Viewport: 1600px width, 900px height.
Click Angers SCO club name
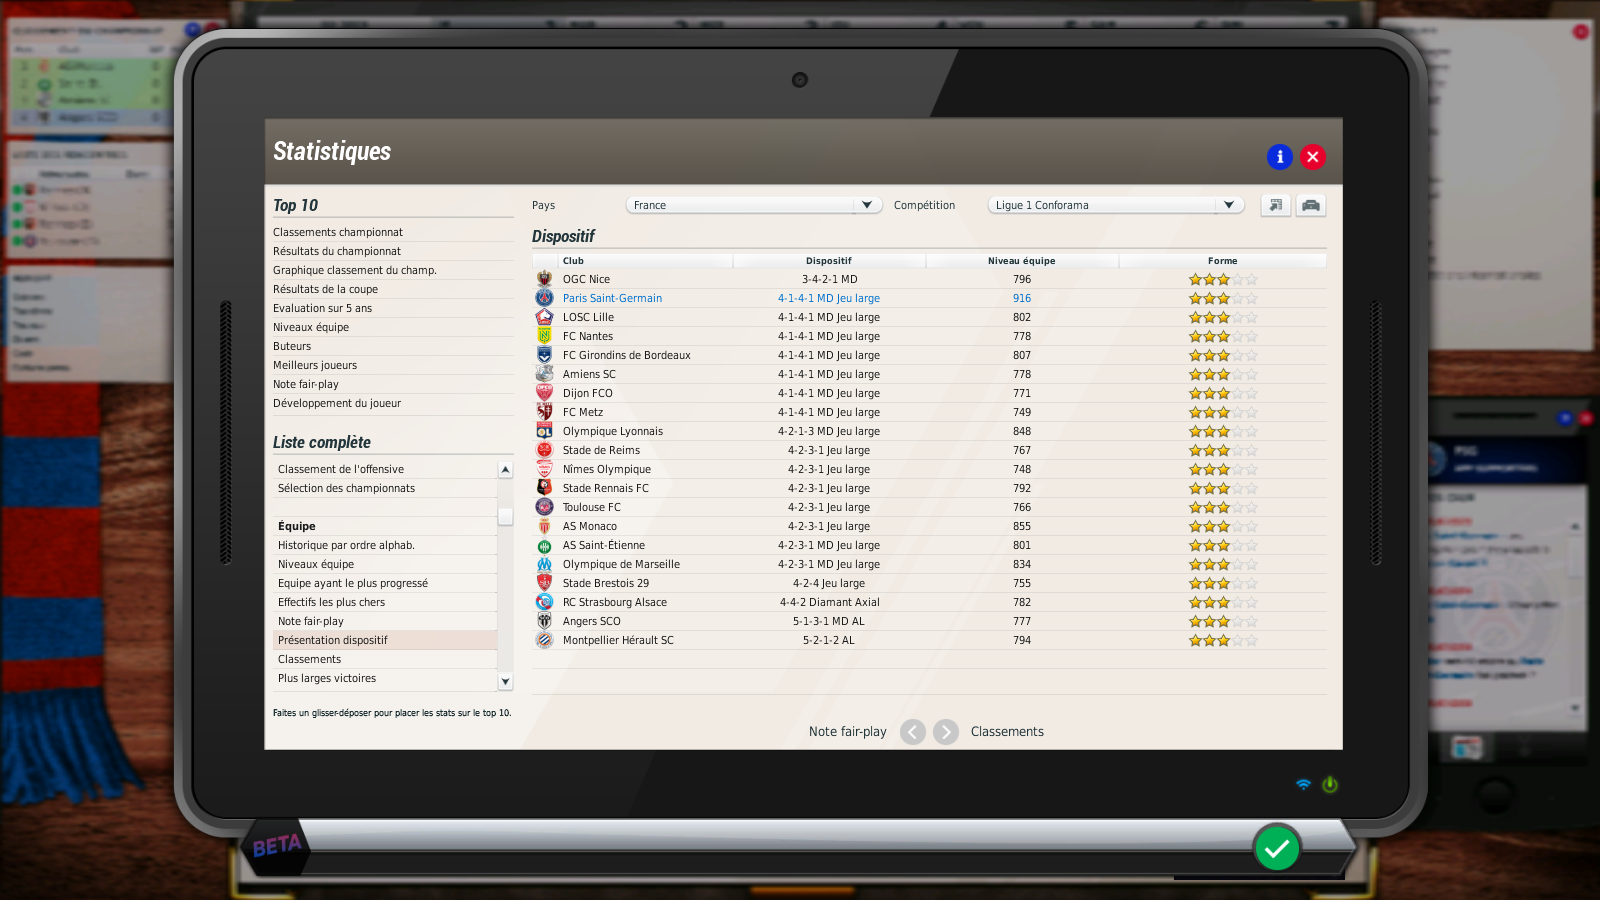coord(591,621)
